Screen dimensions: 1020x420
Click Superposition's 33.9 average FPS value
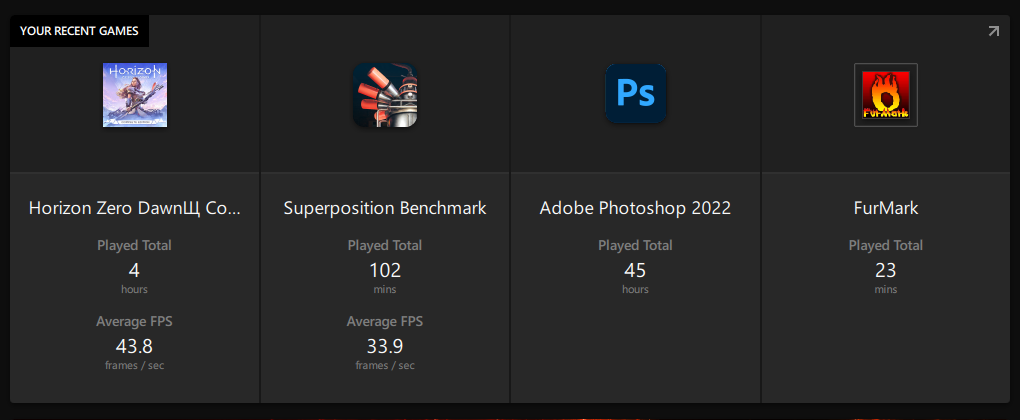pyautogui.click(x=385, y=346)
